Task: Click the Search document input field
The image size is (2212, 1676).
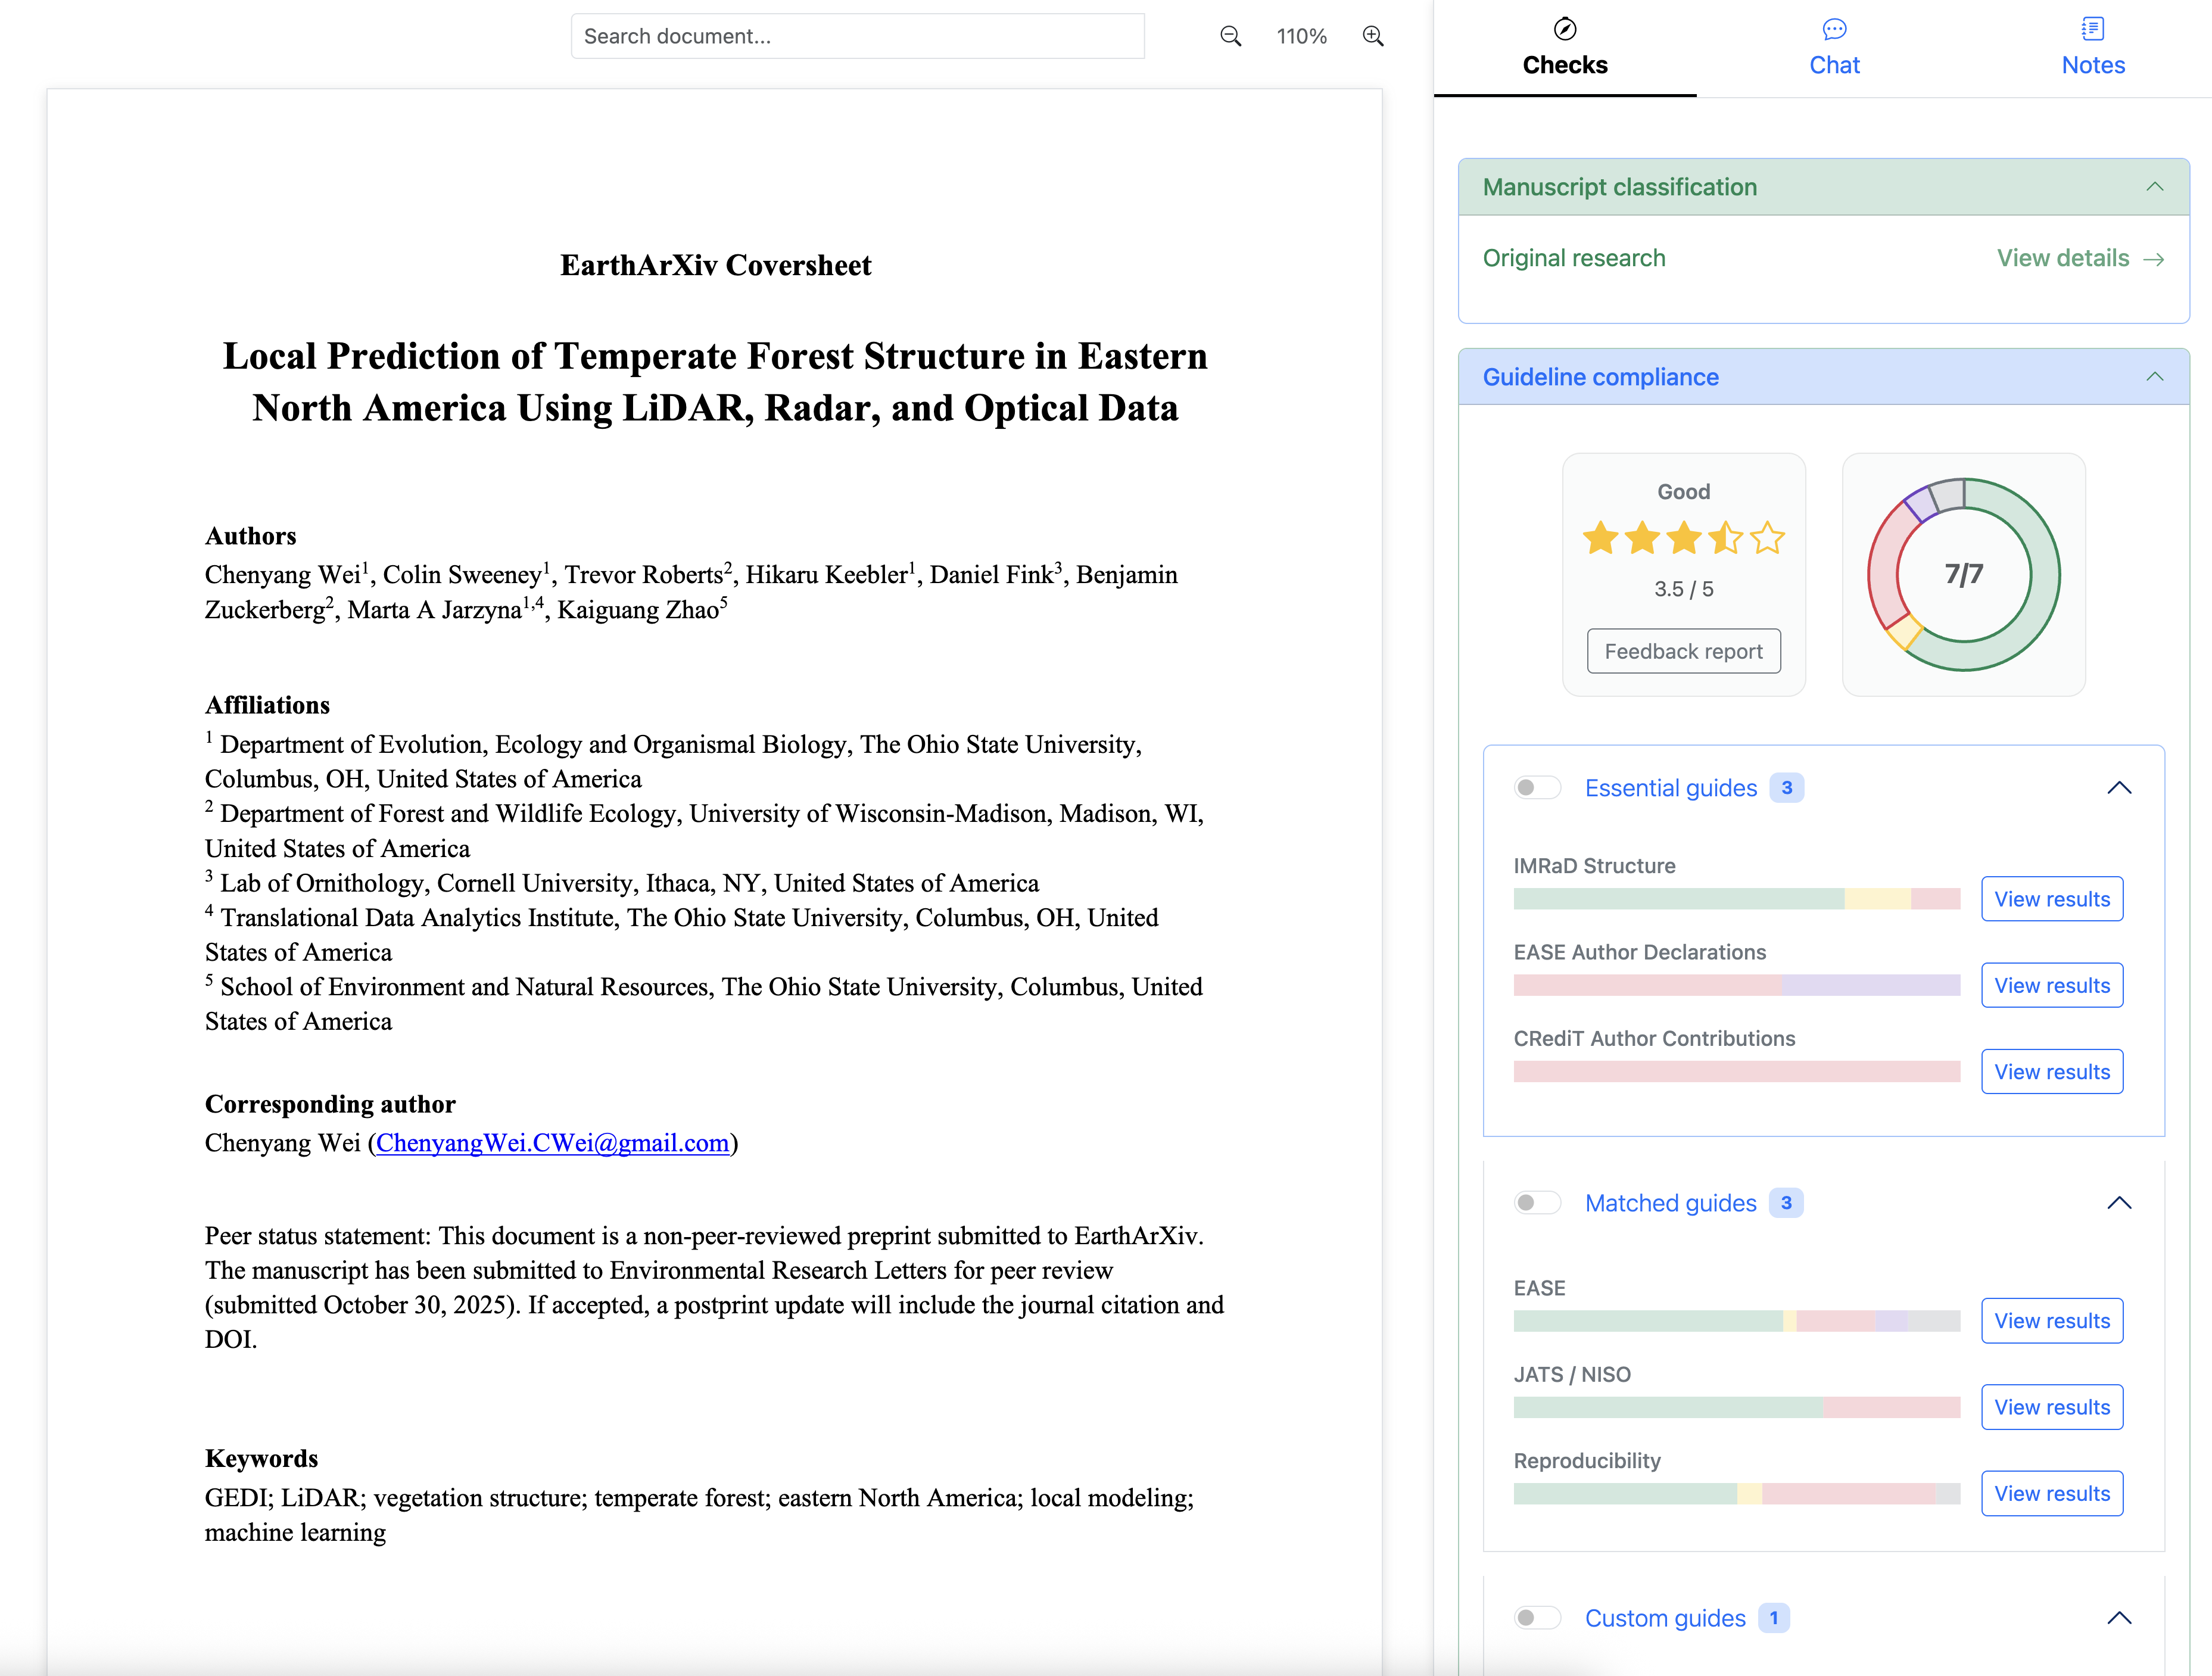Action: [x=857, y=37]
